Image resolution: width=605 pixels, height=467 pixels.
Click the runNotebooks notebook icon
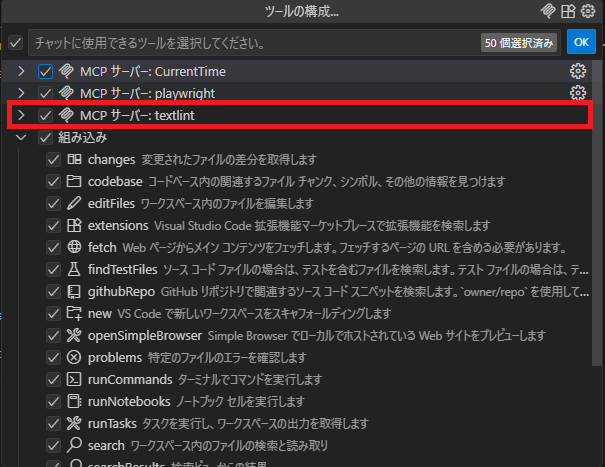(x=74, y=401)
